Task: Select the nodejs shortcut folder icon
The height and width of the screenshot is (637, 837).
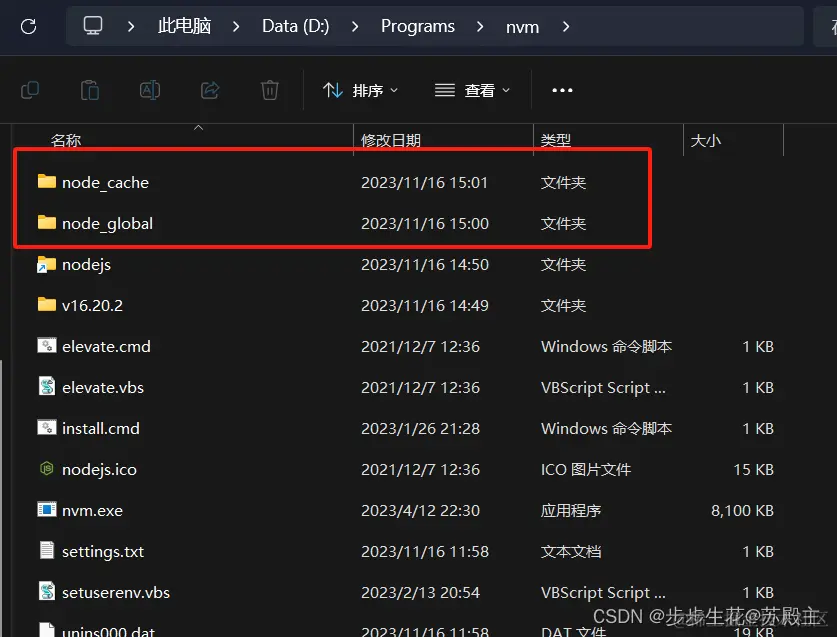Action: click(47, 264)
